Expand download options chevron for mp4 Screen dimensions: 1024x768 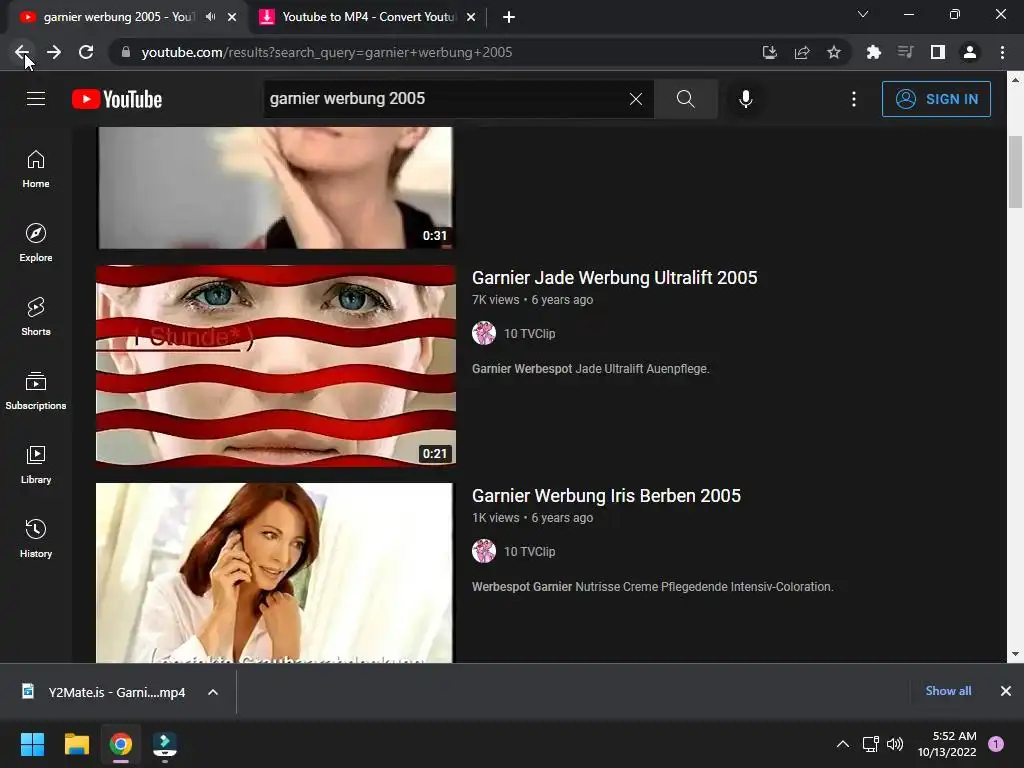(213, 692)
